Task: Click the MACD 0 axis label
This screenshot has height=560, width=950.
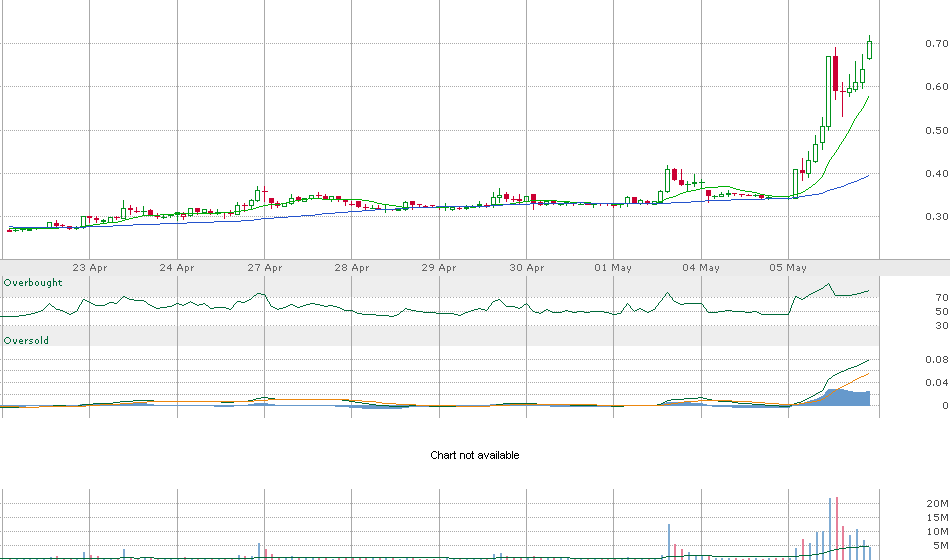Action: [x=945, y=406]
